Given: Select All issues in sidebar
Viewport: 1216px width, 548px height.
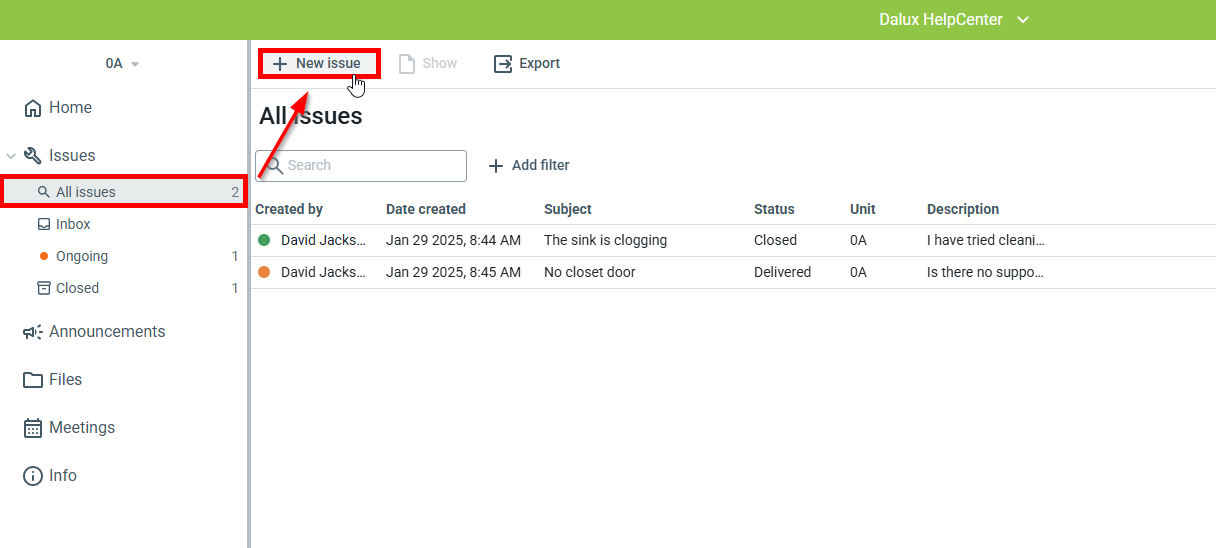Looking at the screenshot, I should pyautogui.click(x=86, y=192).
